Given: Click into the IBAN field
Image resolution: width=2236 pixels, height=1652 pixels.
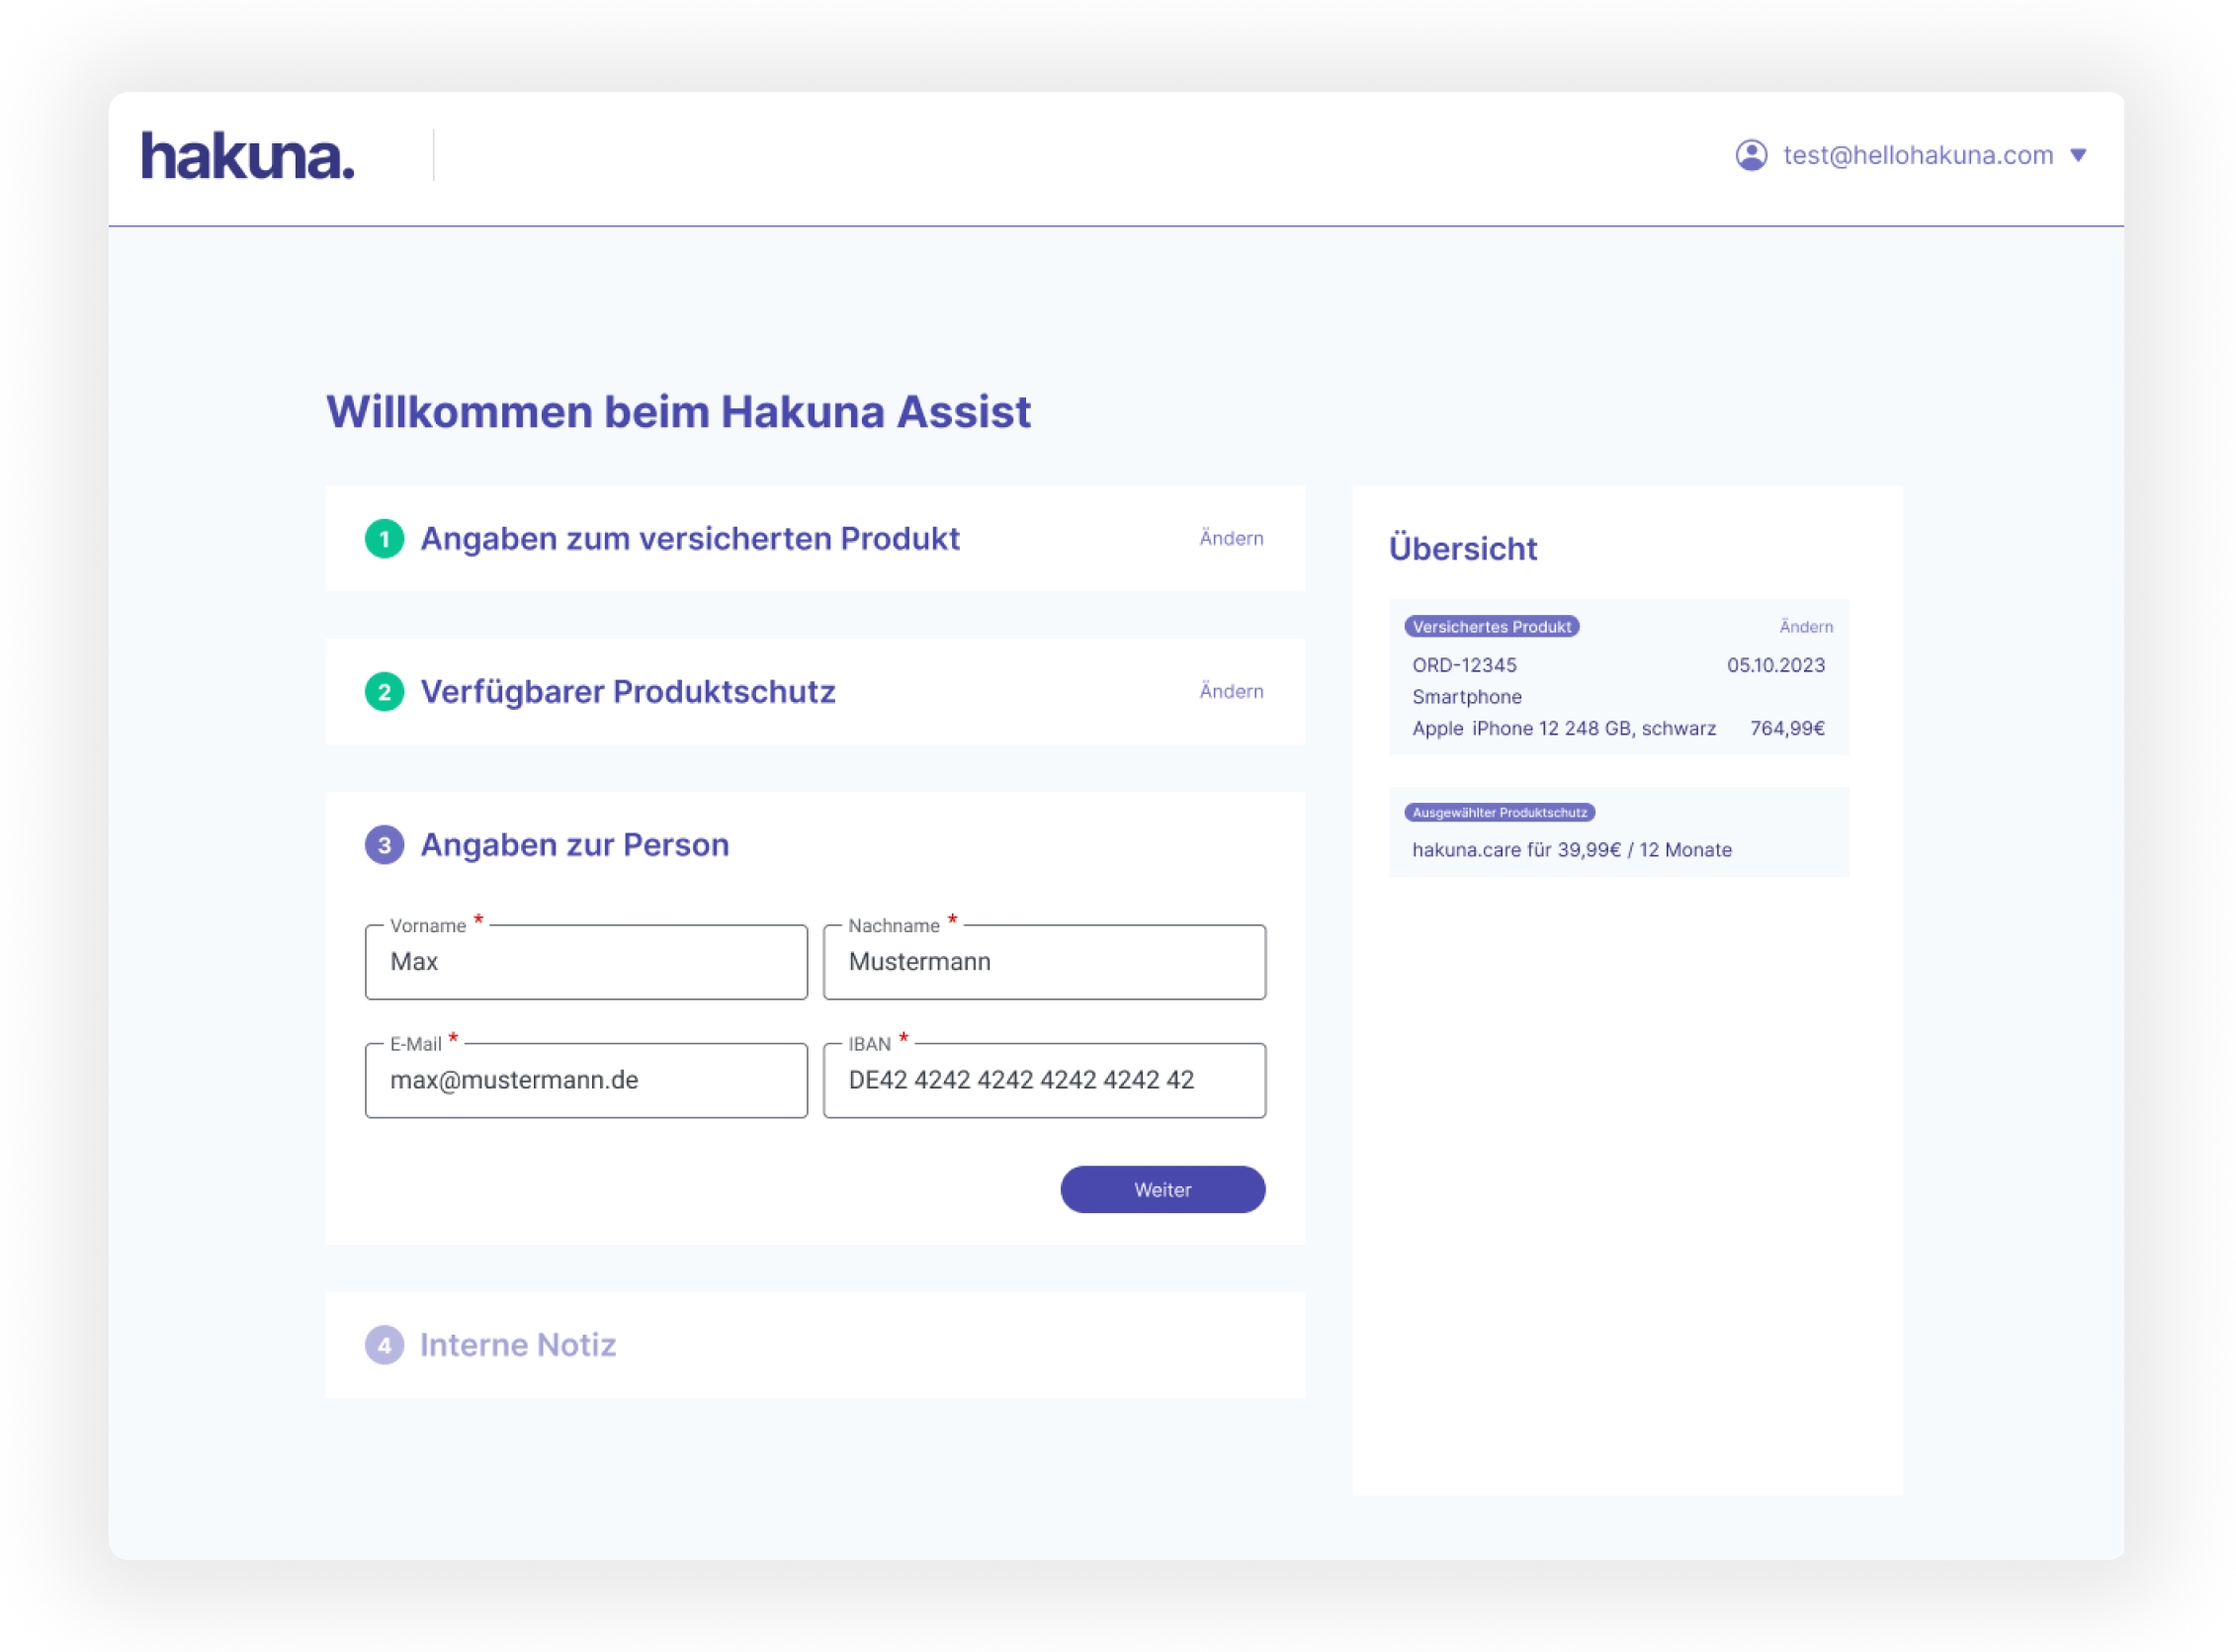Looking at the screenshot, I should [1044, 1080].
